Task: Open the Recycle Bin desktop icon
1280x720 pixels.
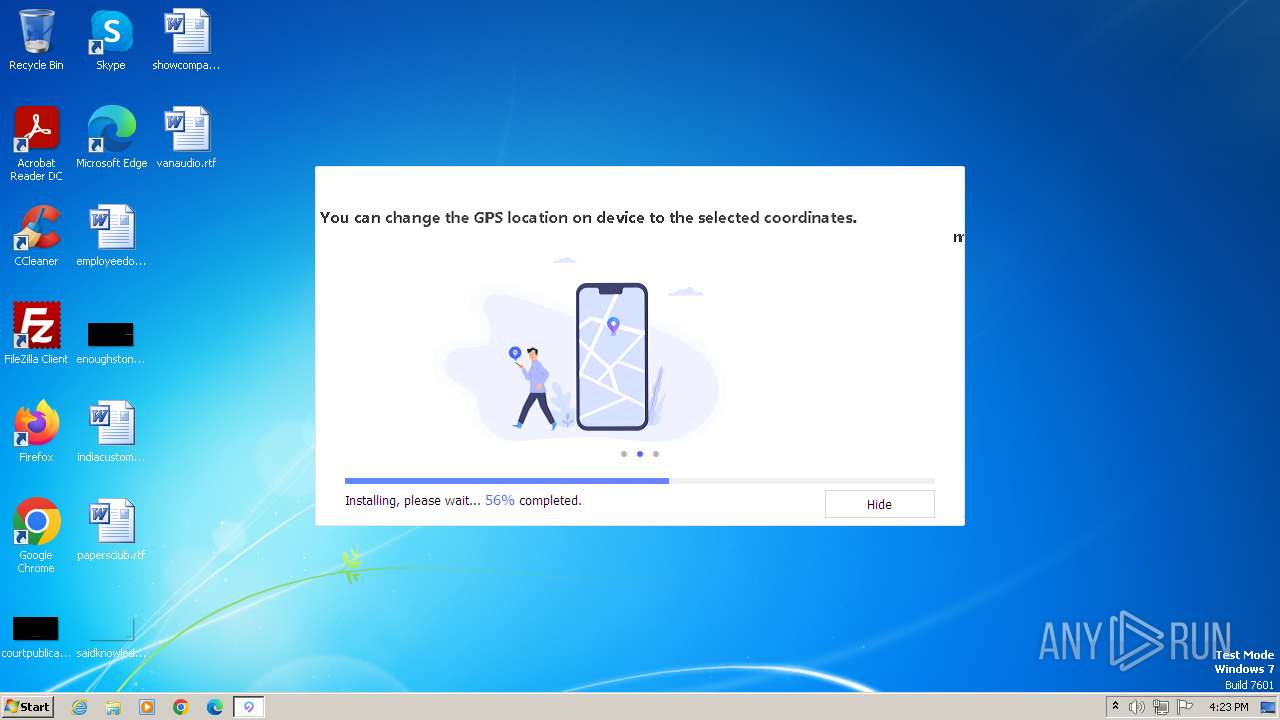Action: click(36, 41)
